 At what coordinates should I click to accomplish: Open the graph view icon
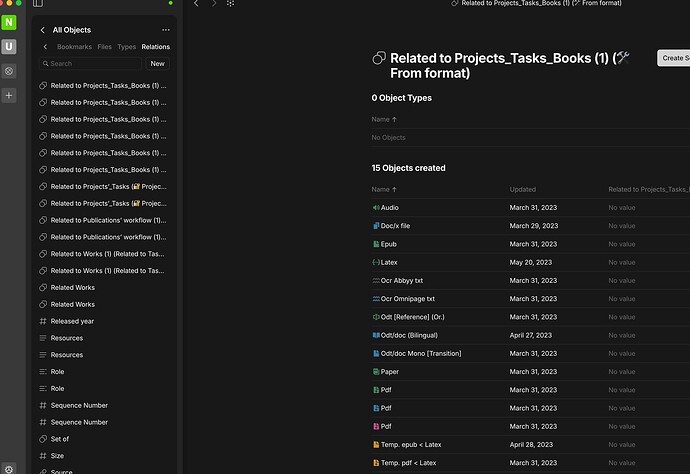(x=230, y=4)
